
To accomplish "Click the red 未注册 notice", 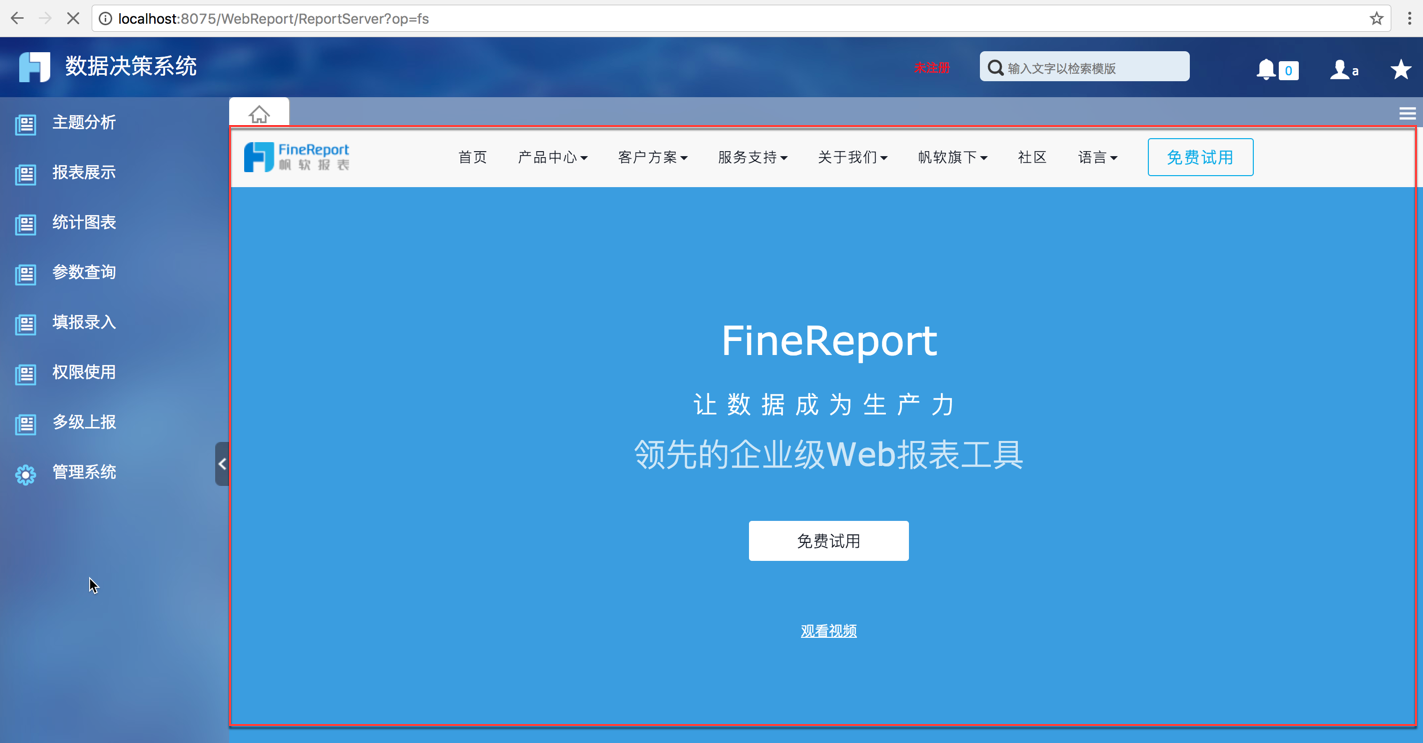I will click(931, 68).
